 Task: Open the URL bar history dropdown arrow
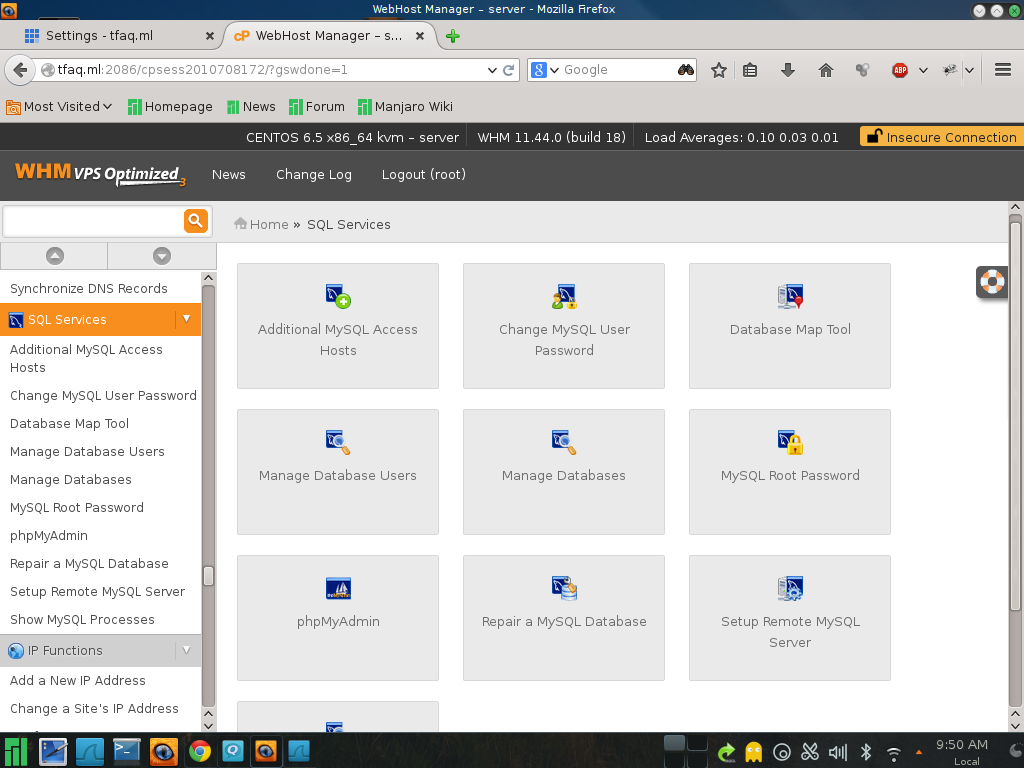click(491, 70)
